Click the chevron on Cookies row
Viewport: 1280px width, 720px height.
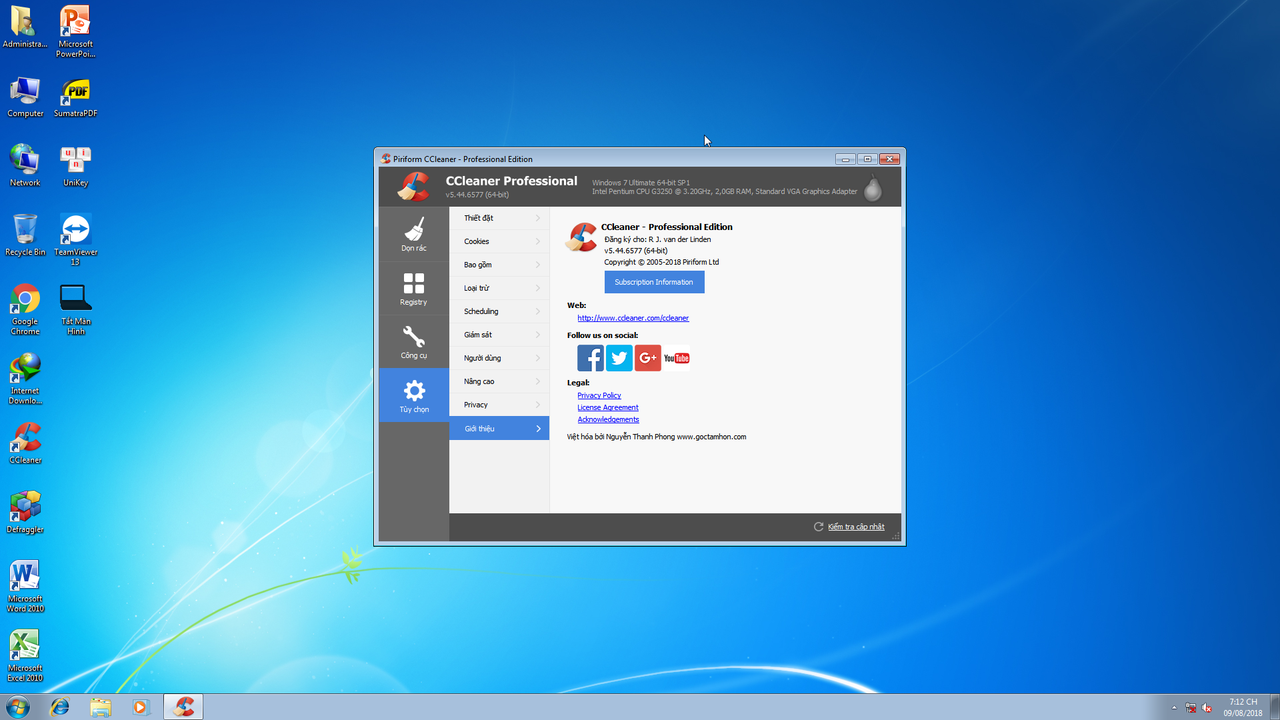click(x=538, y=241)
